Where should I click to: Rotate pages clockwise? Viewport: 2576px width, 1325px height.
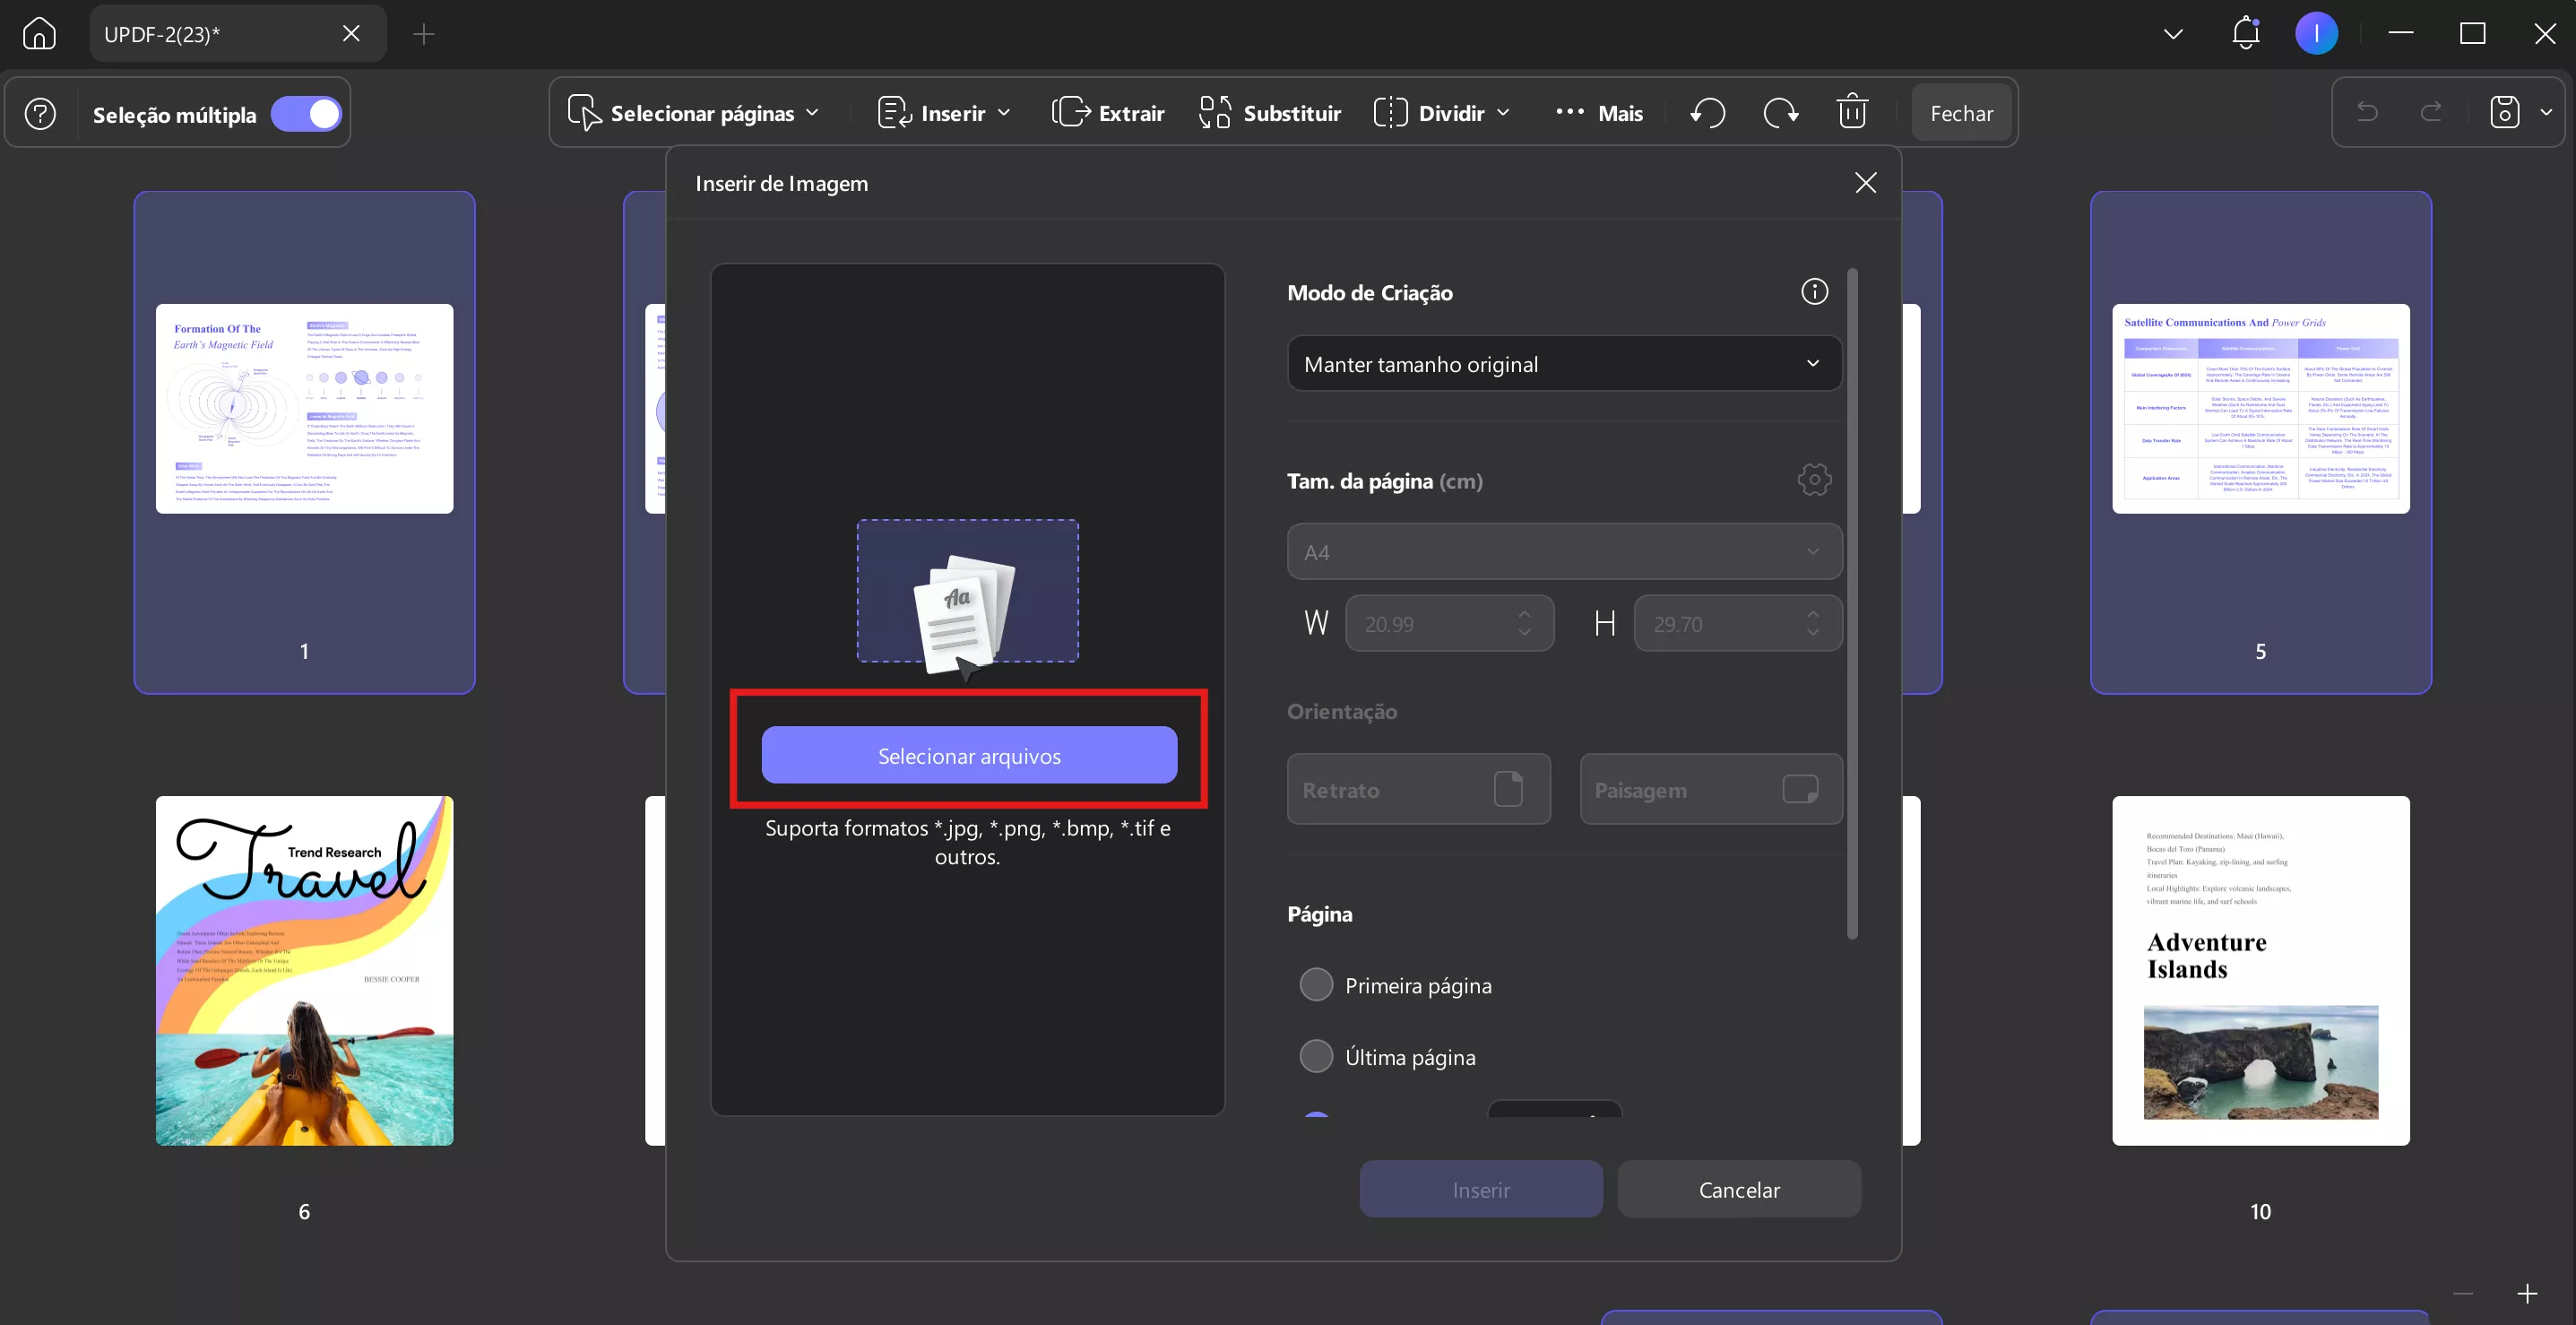1780,113
